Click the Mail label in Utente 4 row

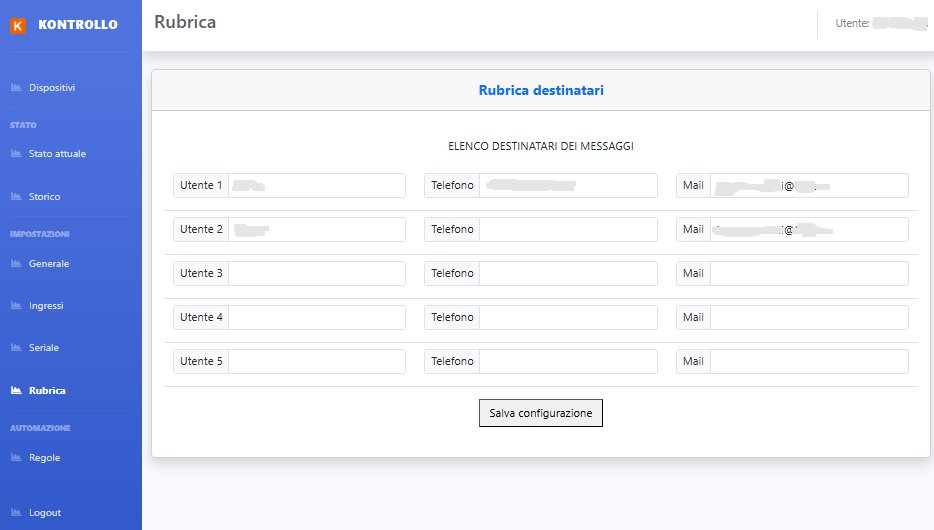pos(693,317)
